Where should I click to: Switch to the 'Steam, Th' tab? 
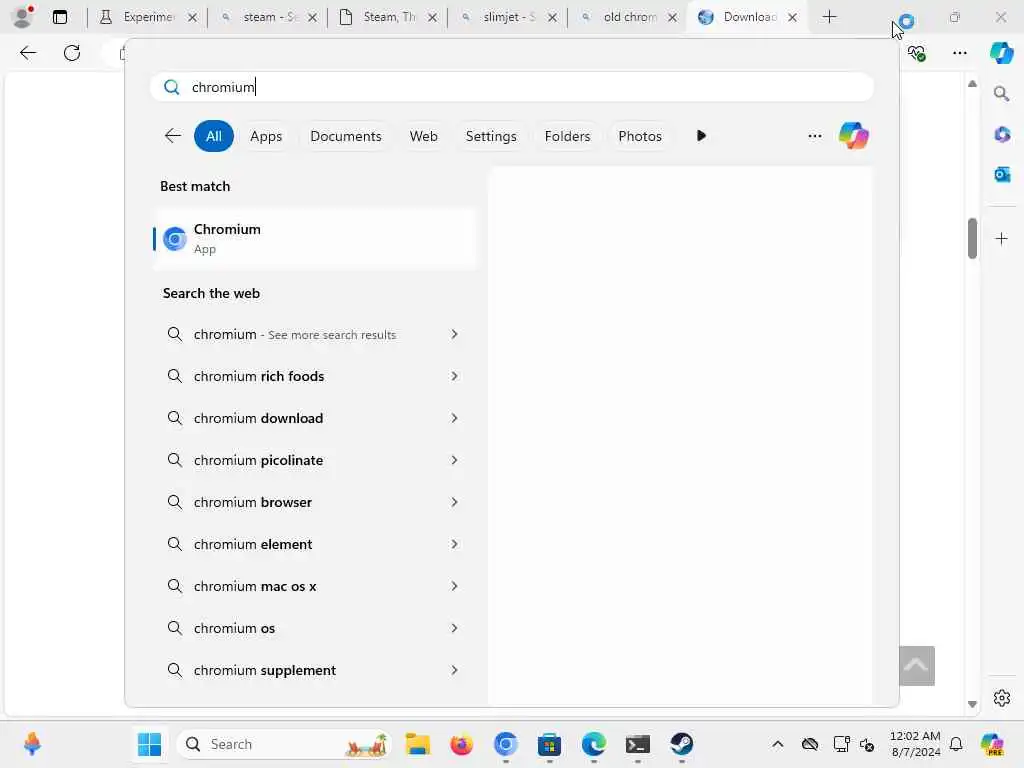point(389,17)
